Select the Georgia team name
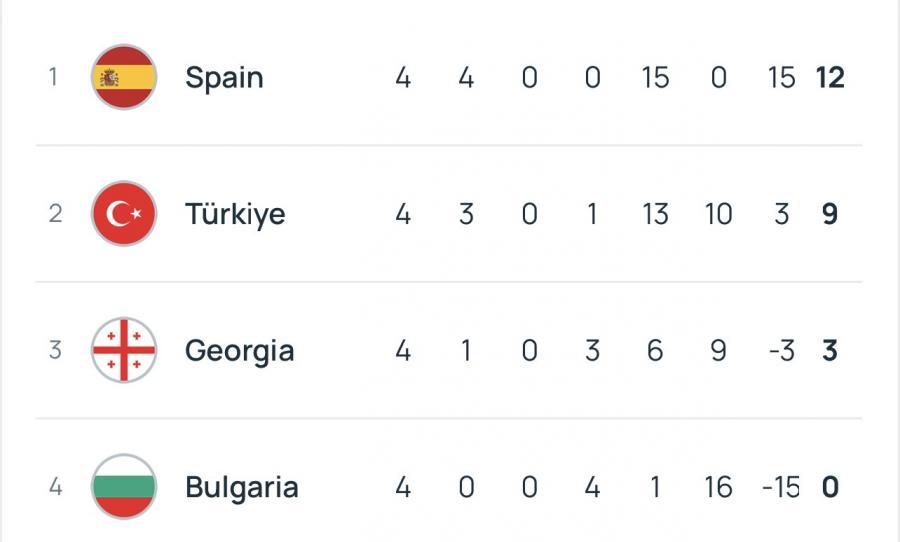 click(240, 350)
